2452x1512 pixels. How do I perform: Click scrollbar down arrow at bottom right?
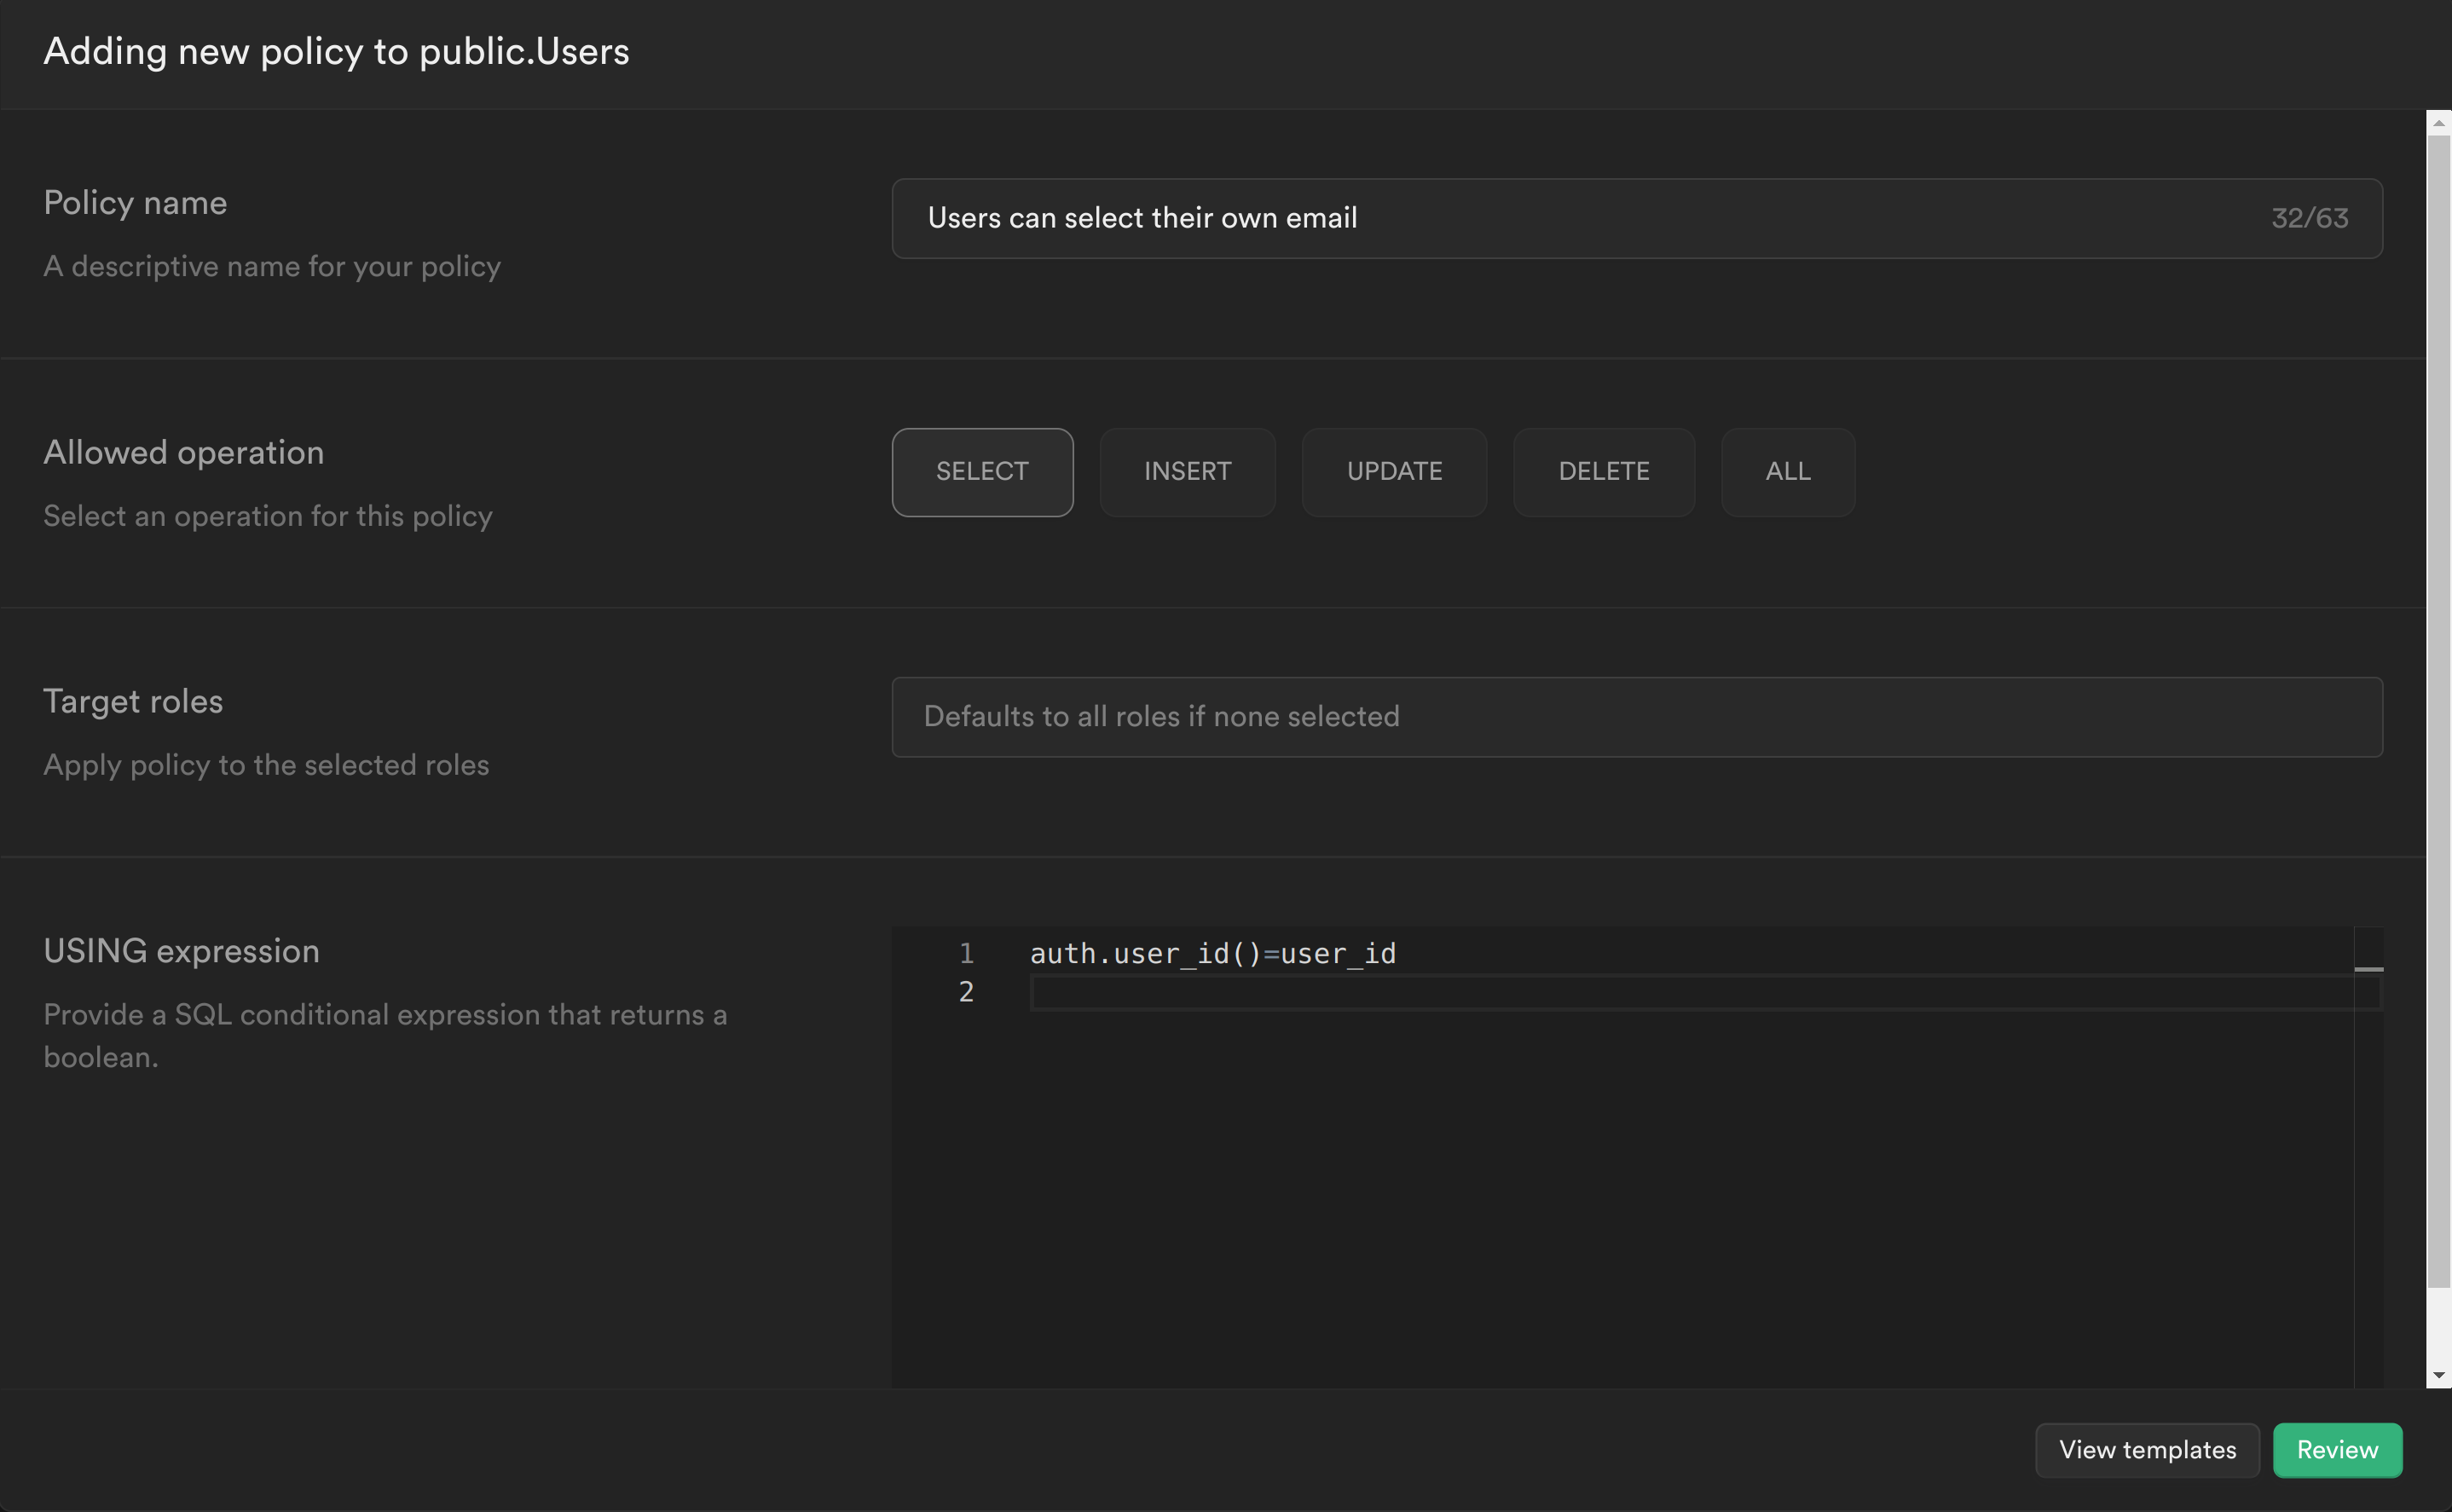pyautogui.click(x=2438, y=1375)
